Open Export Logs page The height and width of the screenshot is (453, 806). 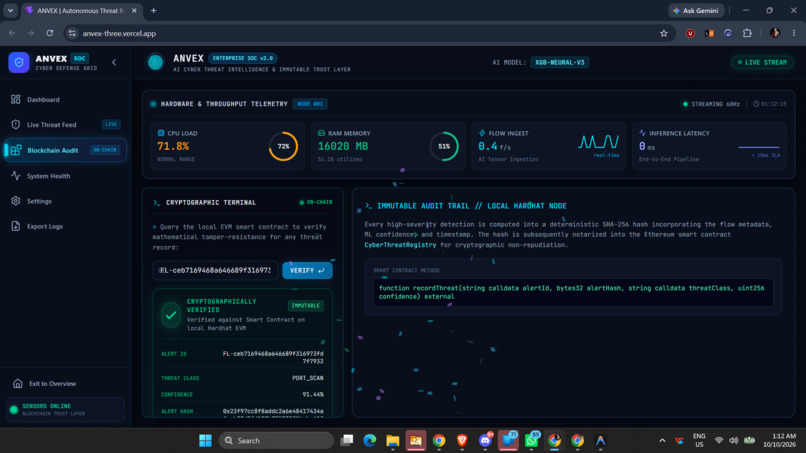[x=65, y=226]
